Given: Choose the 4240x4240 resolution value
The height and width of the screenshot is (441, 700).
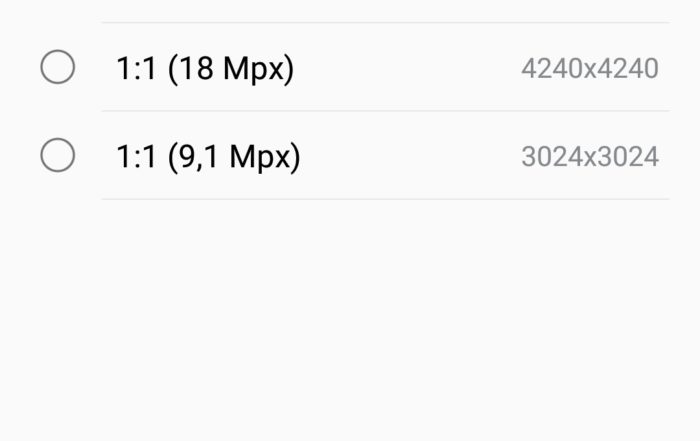Looking at the screenshot, I should point(590,68).
